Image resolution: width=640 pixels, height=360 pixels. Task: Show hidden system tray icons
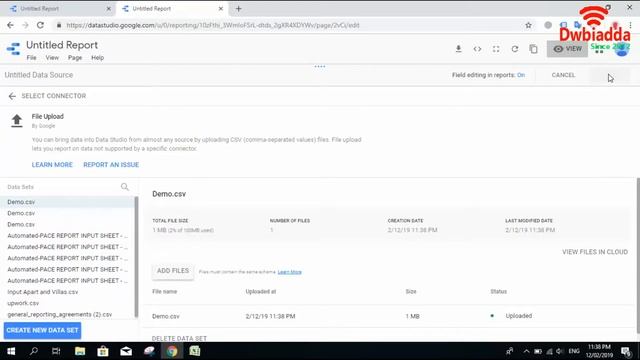point(526,351)
